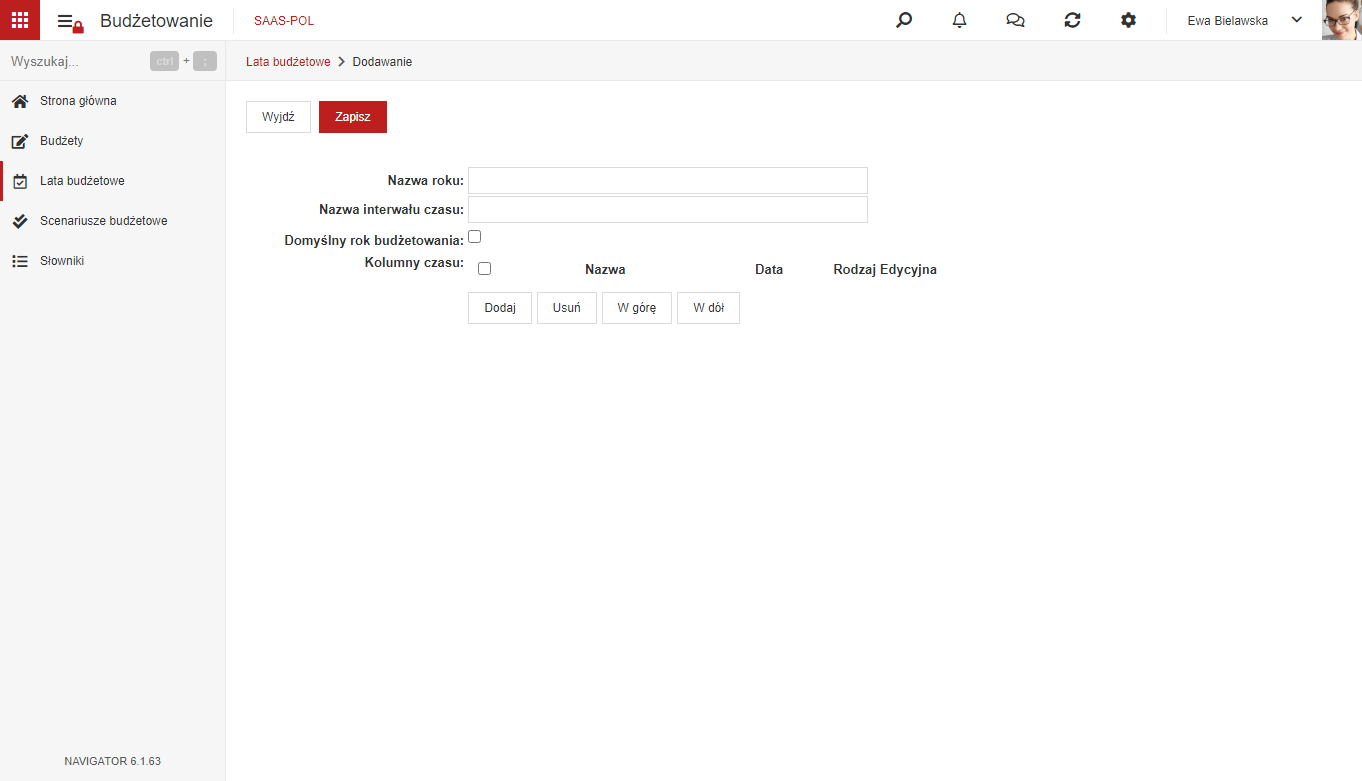This screenshot has width=1362, height=781.
Task: Enable Domyślny rok budżetowania checkbox
Action: [x=475, y=237]
